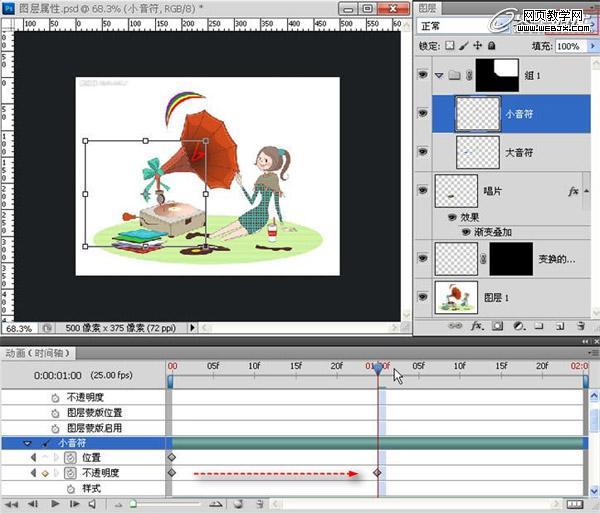The width and height of the screenshot is (600, 514).
Task: Hide the 唱片 layer eye icon
Action: [x=422, y=191]
